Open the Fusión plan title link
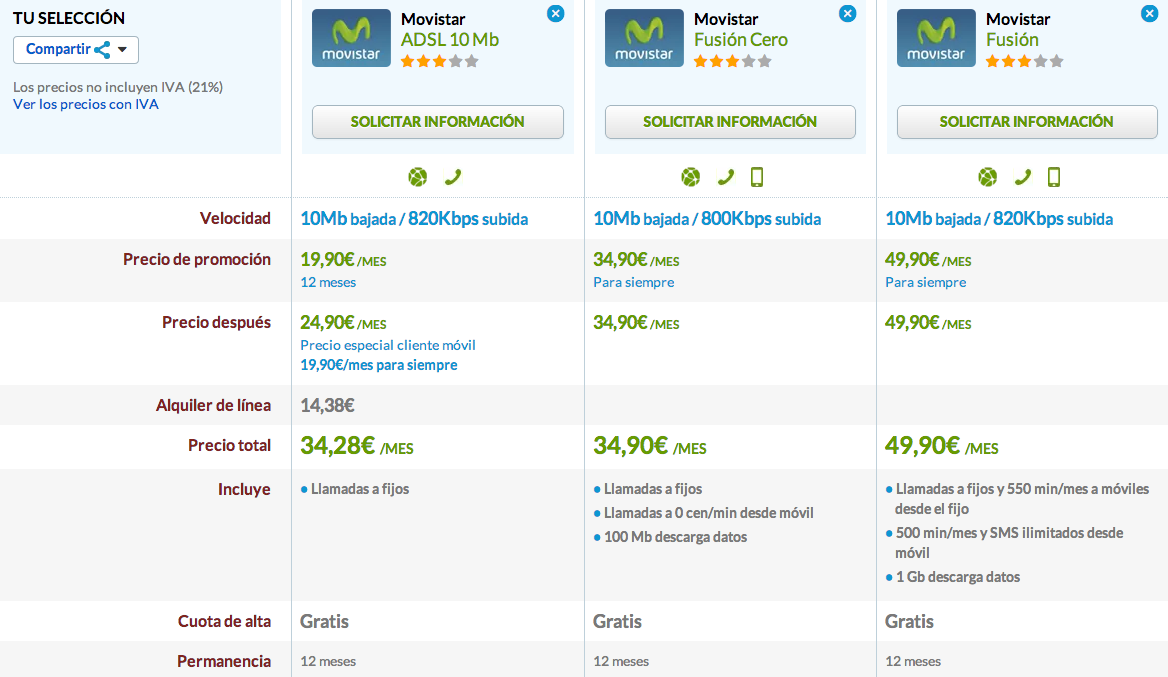The width and height of the screenshot is (1168, 677). 1012,40
